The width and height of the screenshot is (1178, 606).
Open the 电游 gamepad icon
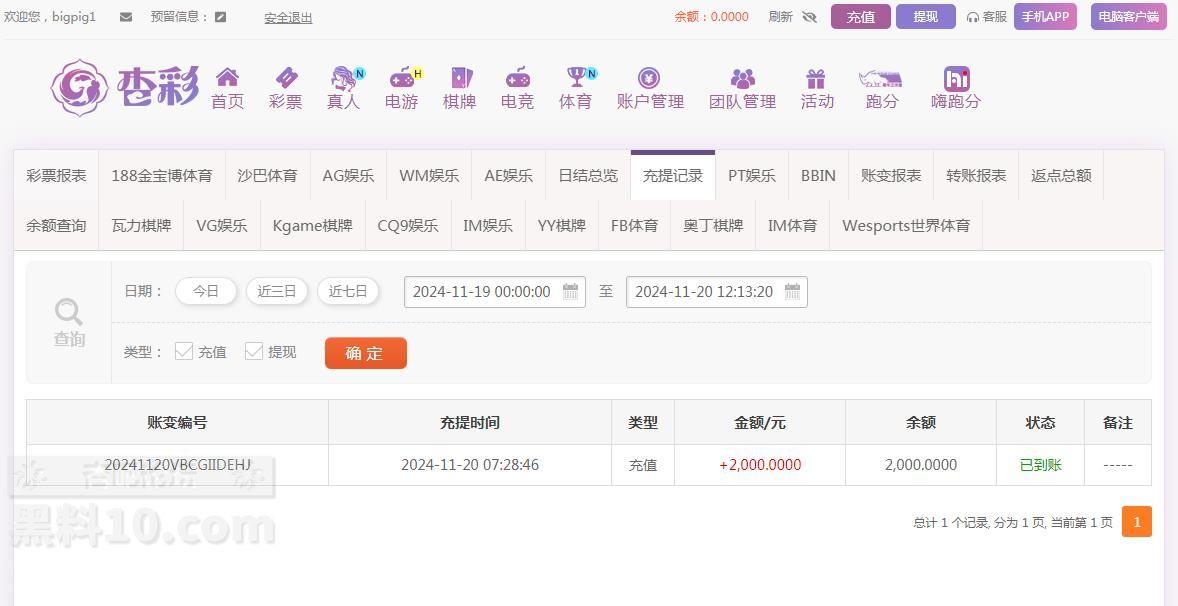pos(401,78)
